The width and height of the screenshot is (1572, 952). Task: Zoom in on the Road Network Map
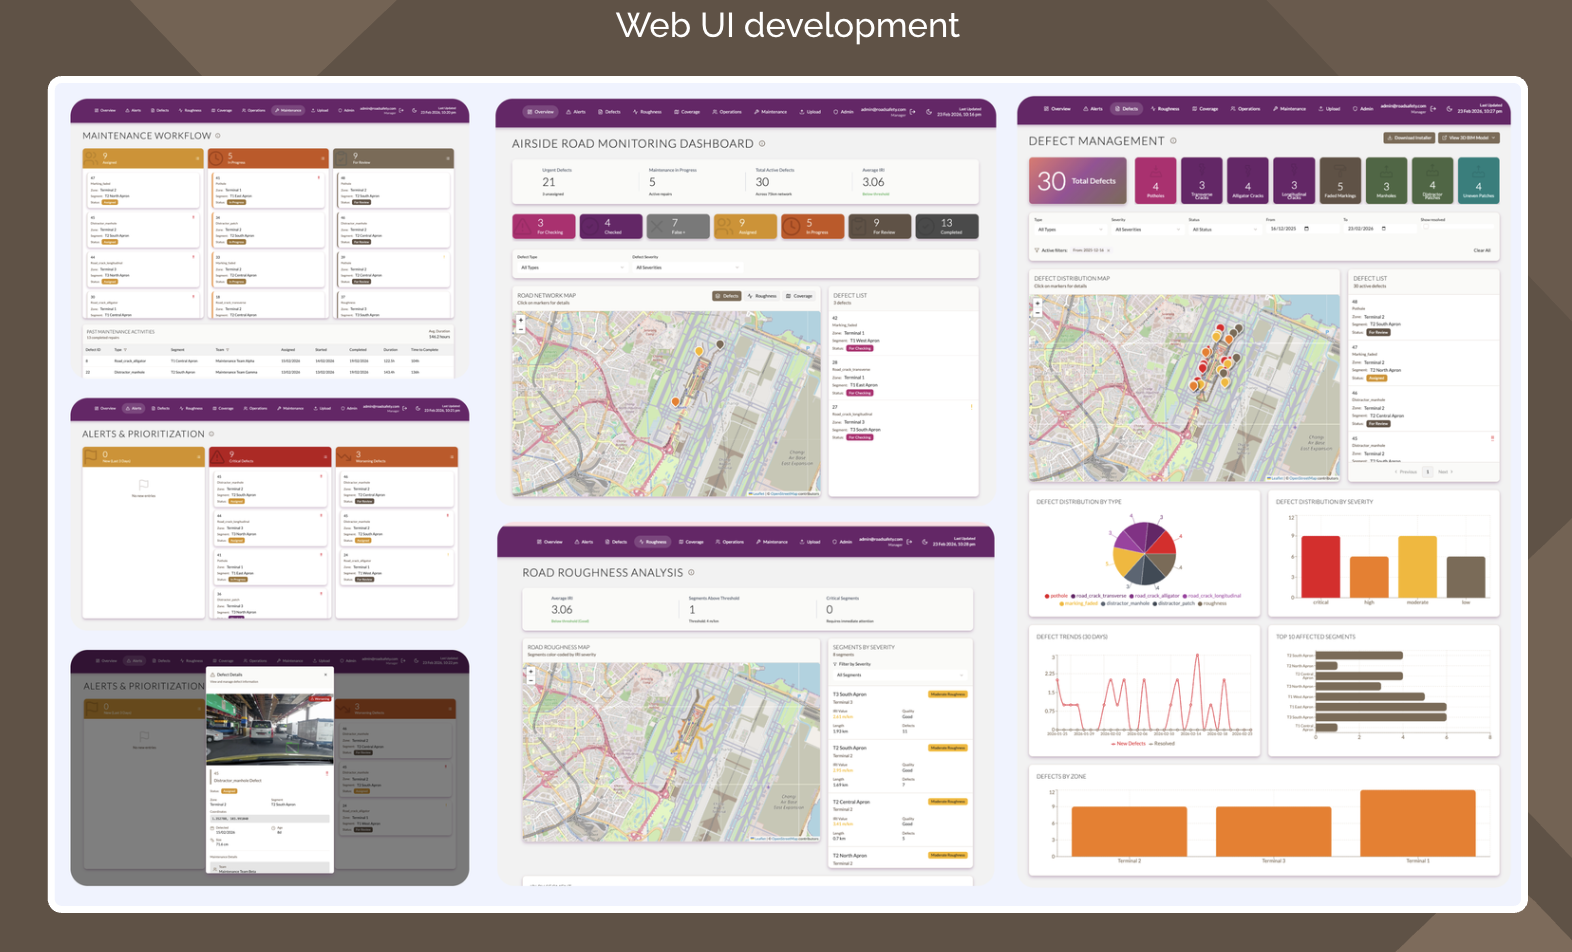point(521,320)
